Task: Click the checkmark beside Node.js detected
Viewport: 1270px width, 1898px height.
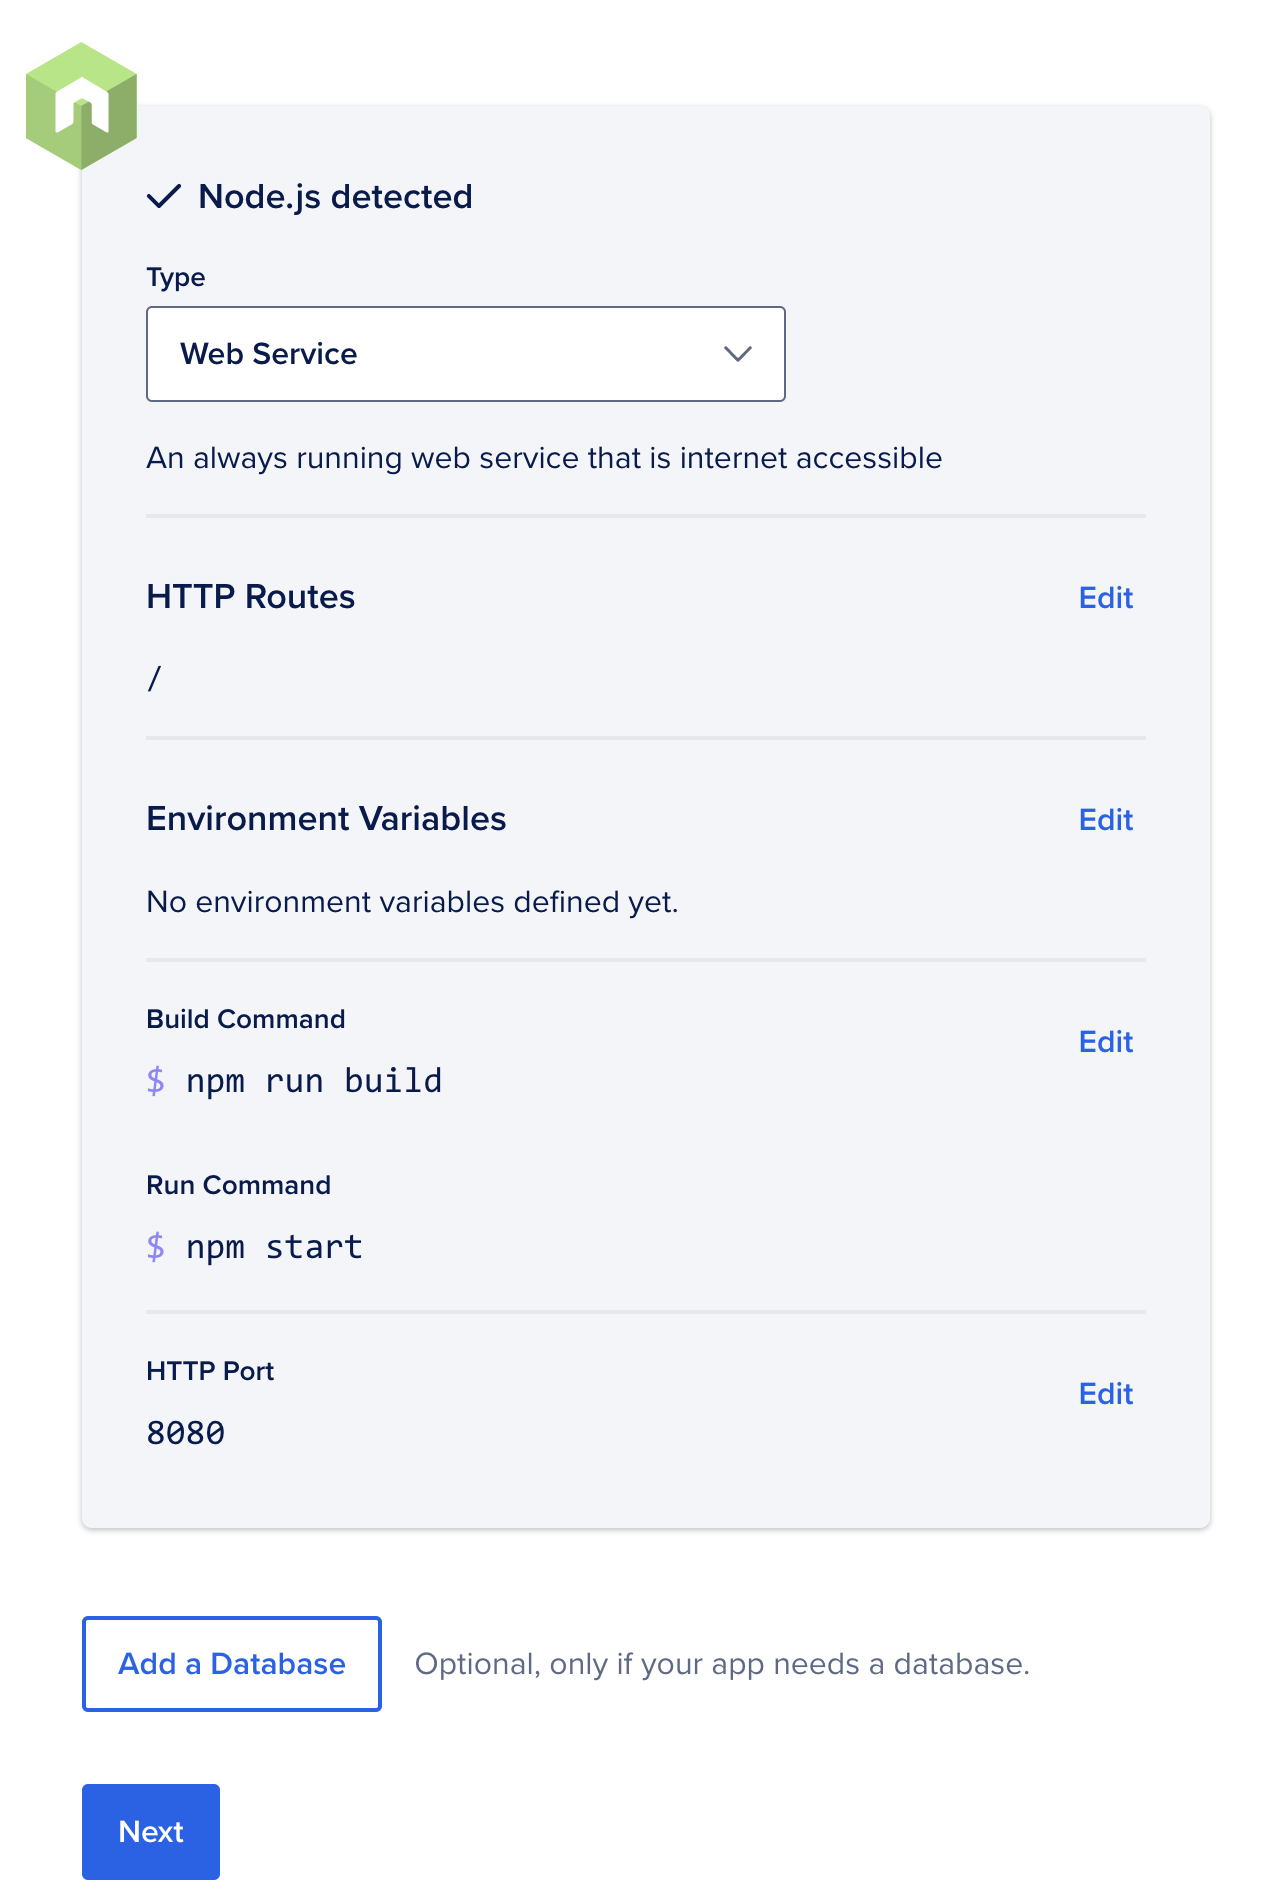Action: pos(164,196)
